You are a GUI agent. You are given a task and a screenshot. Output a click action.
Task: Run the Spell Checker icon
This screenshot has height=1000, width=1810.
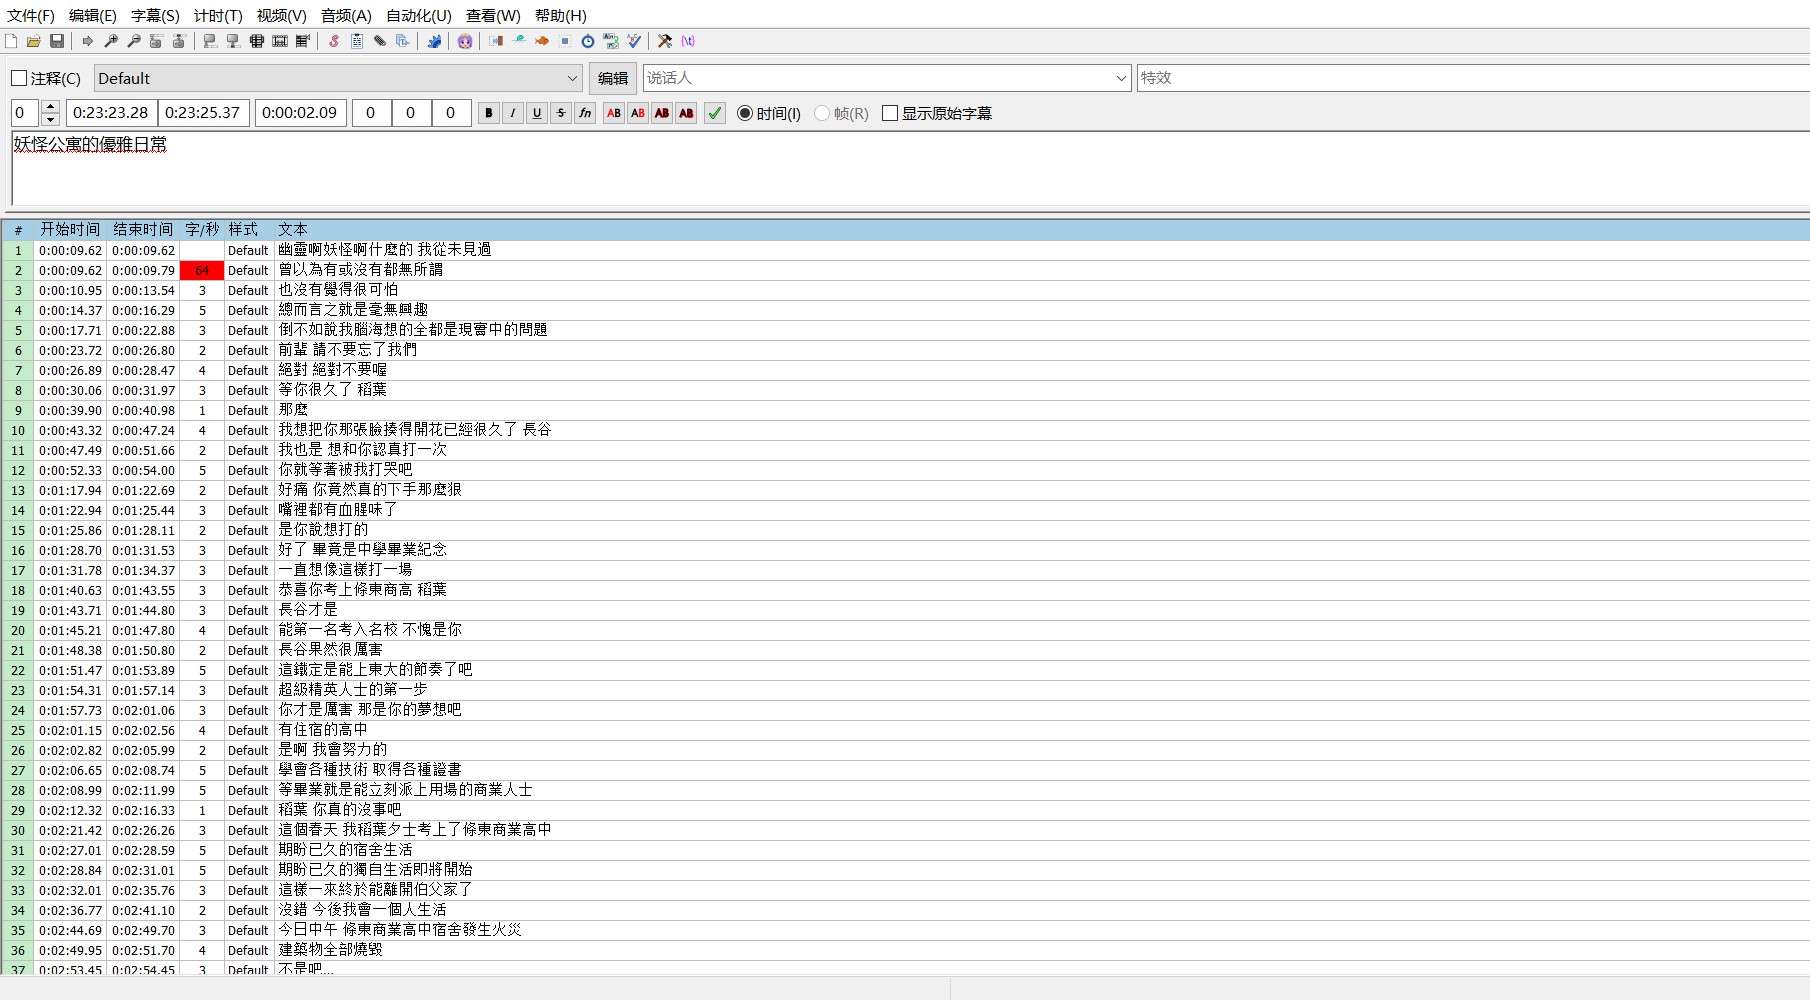pos(634,41)
